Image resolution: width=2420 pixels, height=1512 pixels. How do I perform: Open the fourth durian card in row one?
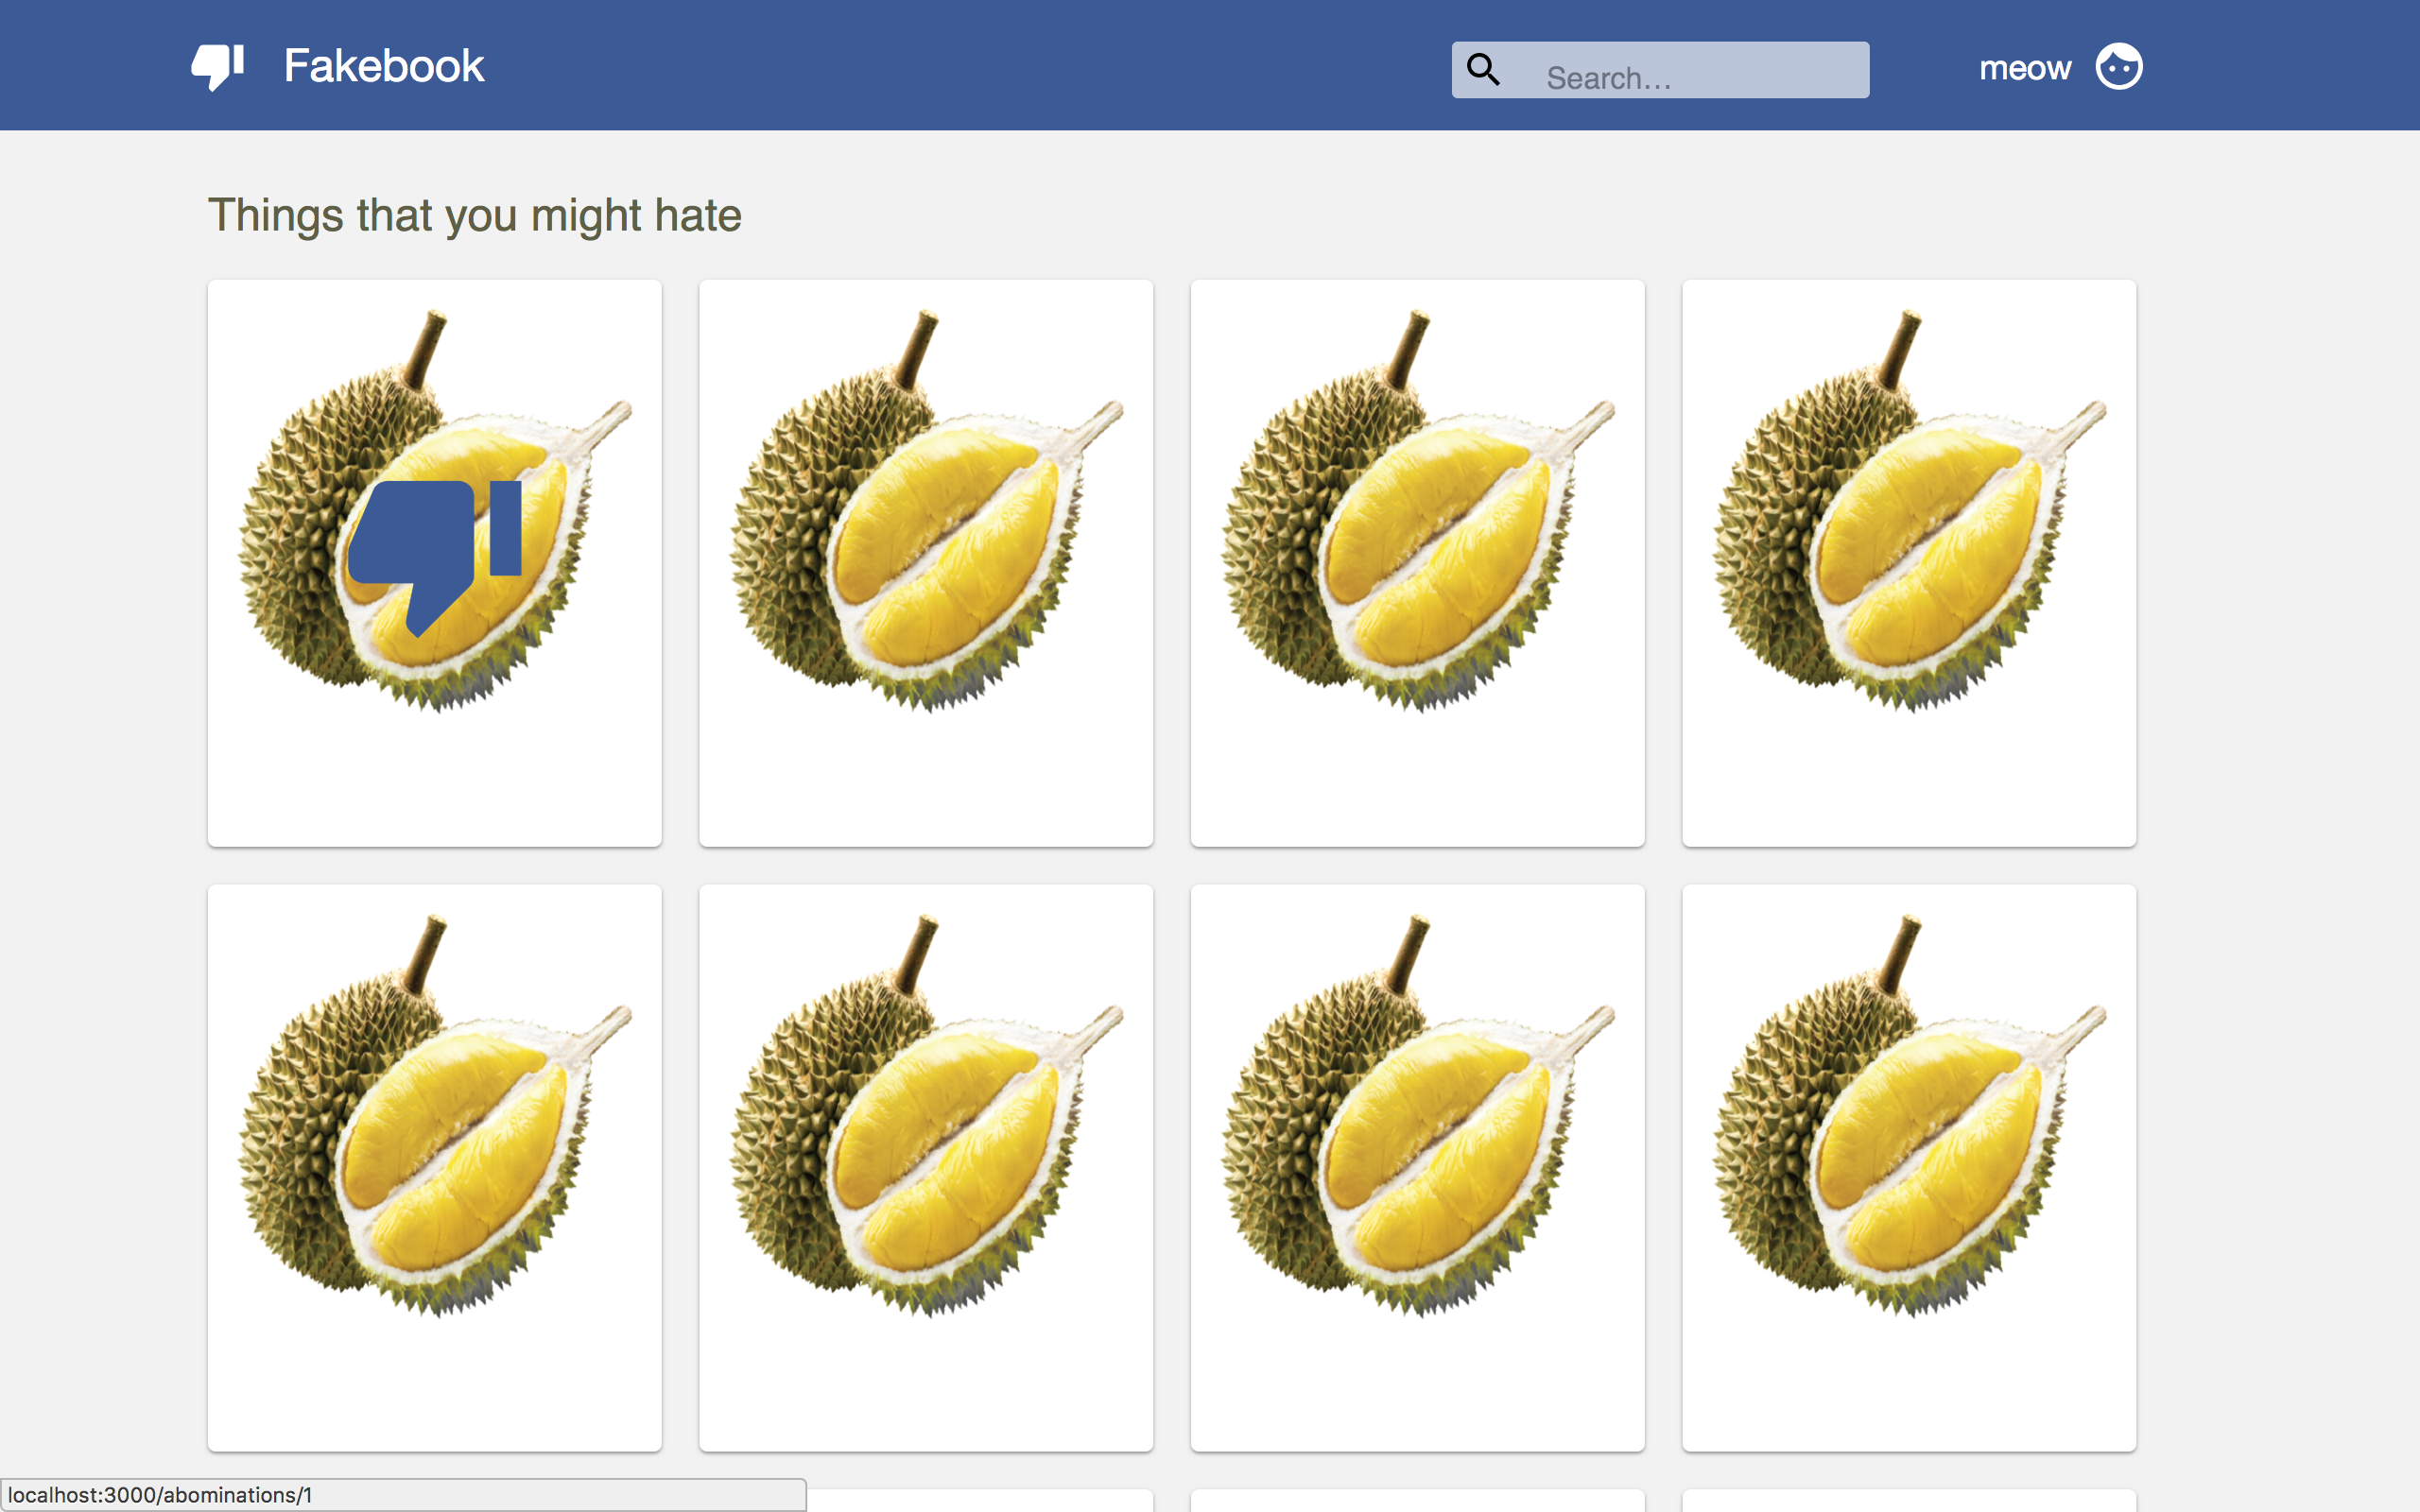click(1909, 564)
